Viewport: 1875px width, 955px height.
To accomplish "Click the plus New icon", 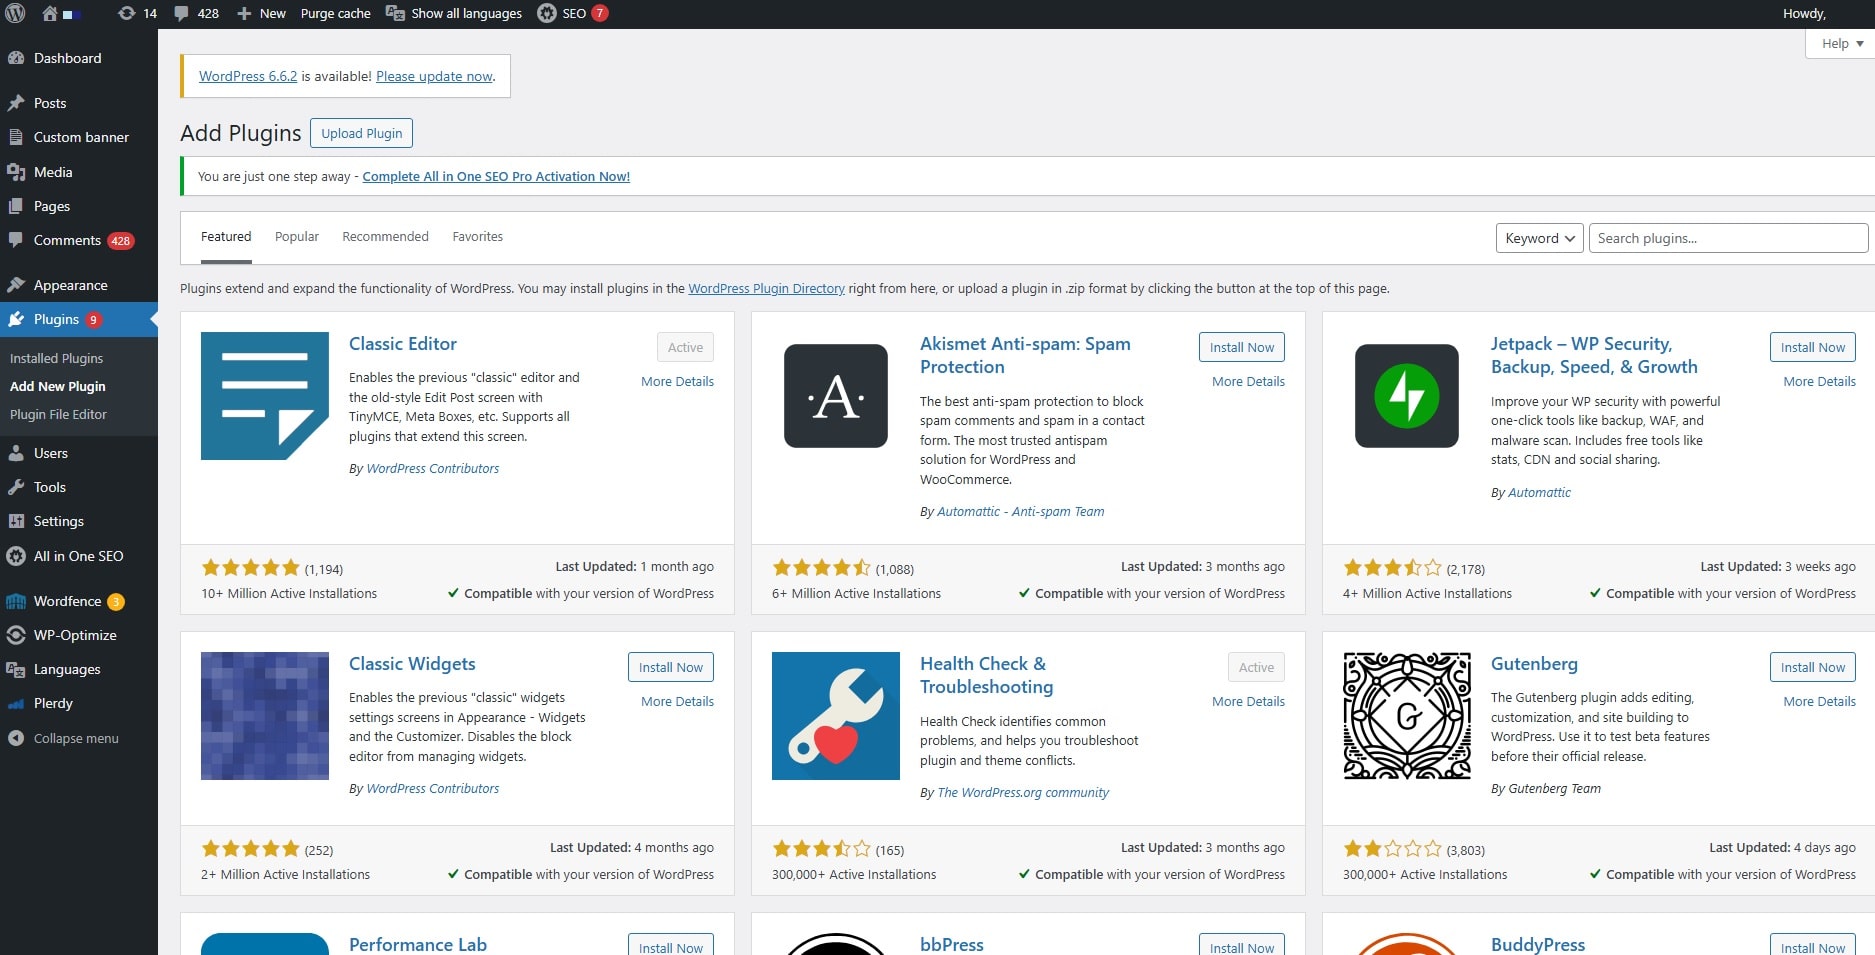I will (243, 13).
